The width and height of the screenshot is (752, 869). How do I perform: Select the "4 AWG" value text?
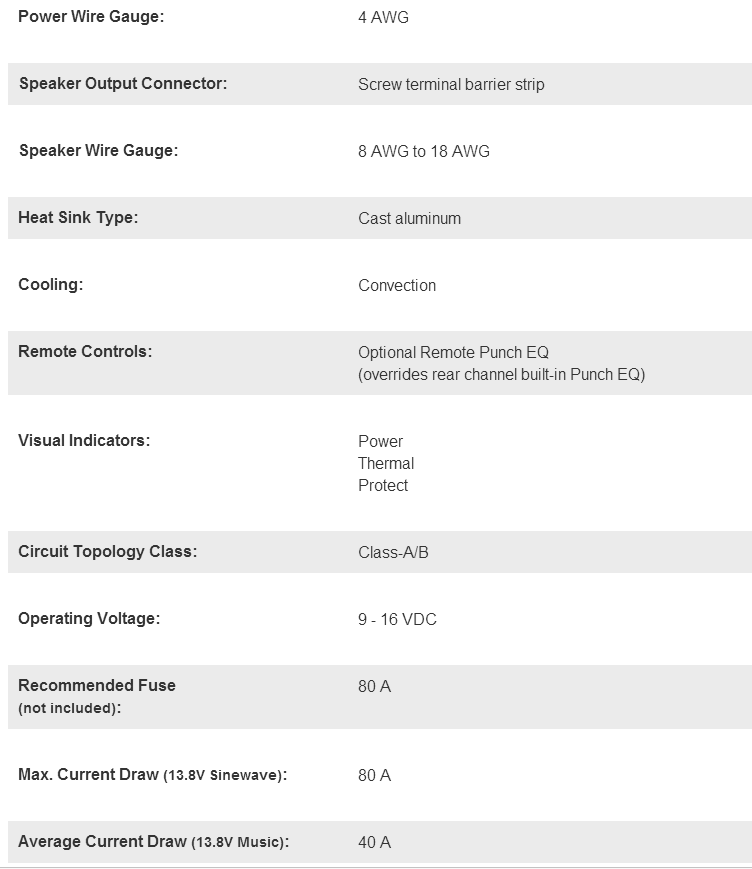[383, 18]
